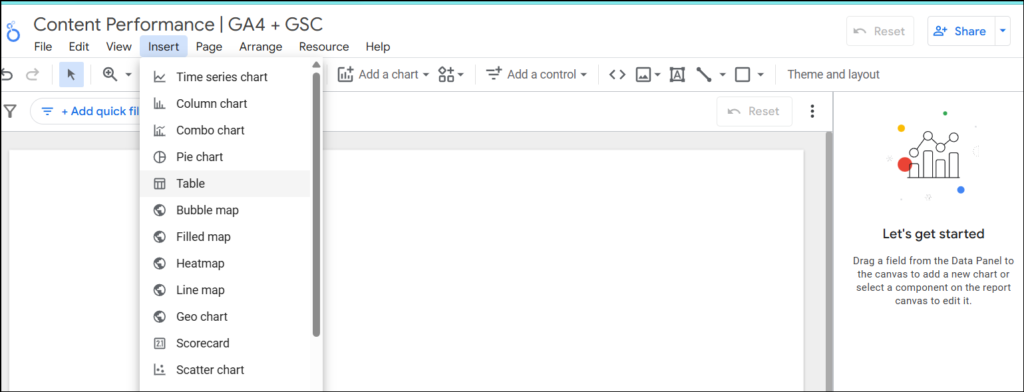
Task: Open the File menu
Action: [x=43, y=46]
